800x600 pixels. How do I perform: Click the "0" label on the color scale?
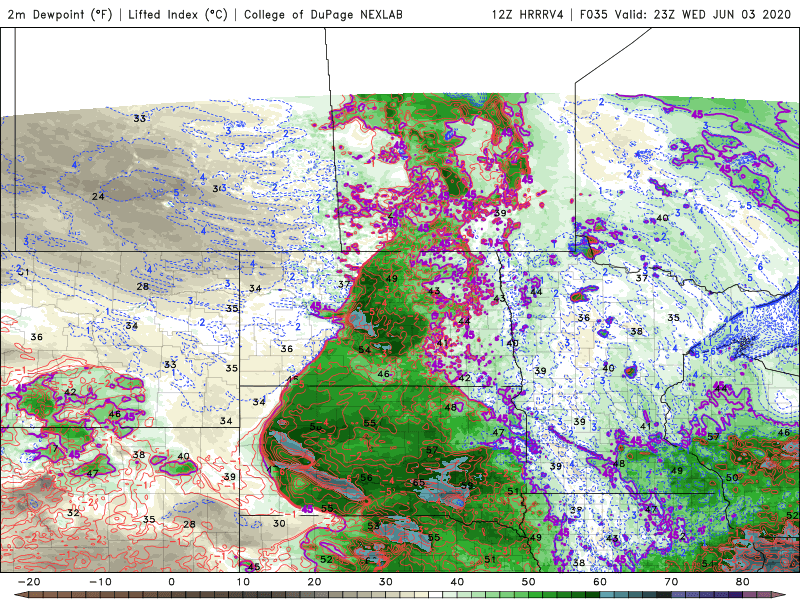(171, 582)
